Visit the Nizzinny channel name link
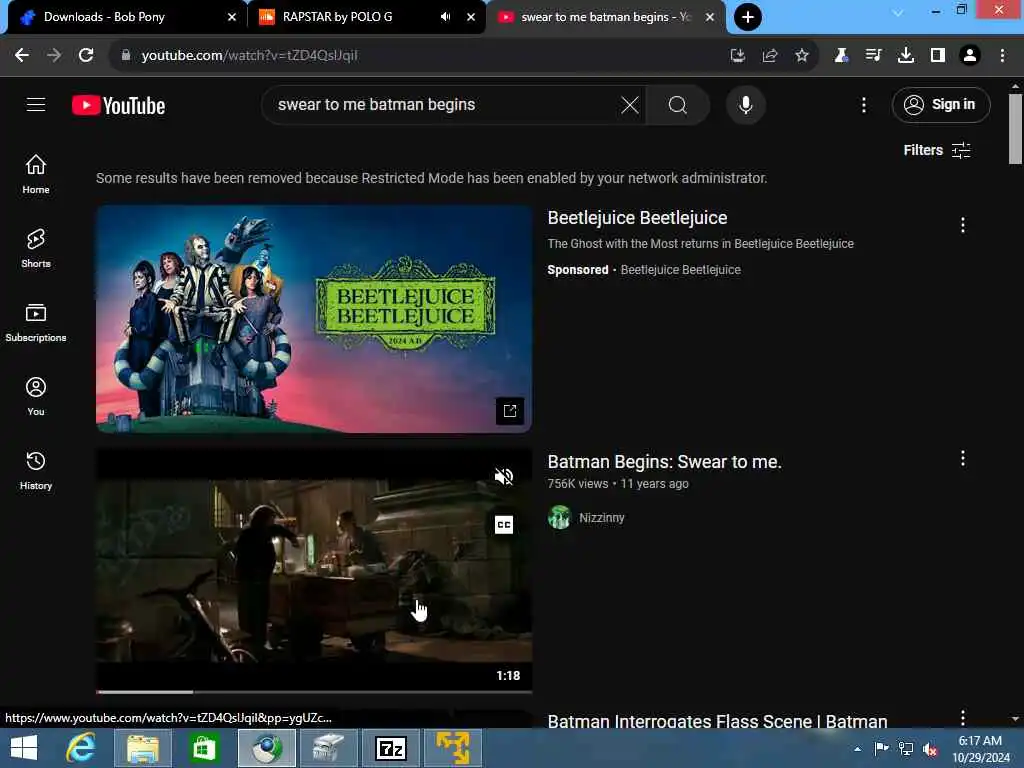1024x768 pixels. (601, 518)
